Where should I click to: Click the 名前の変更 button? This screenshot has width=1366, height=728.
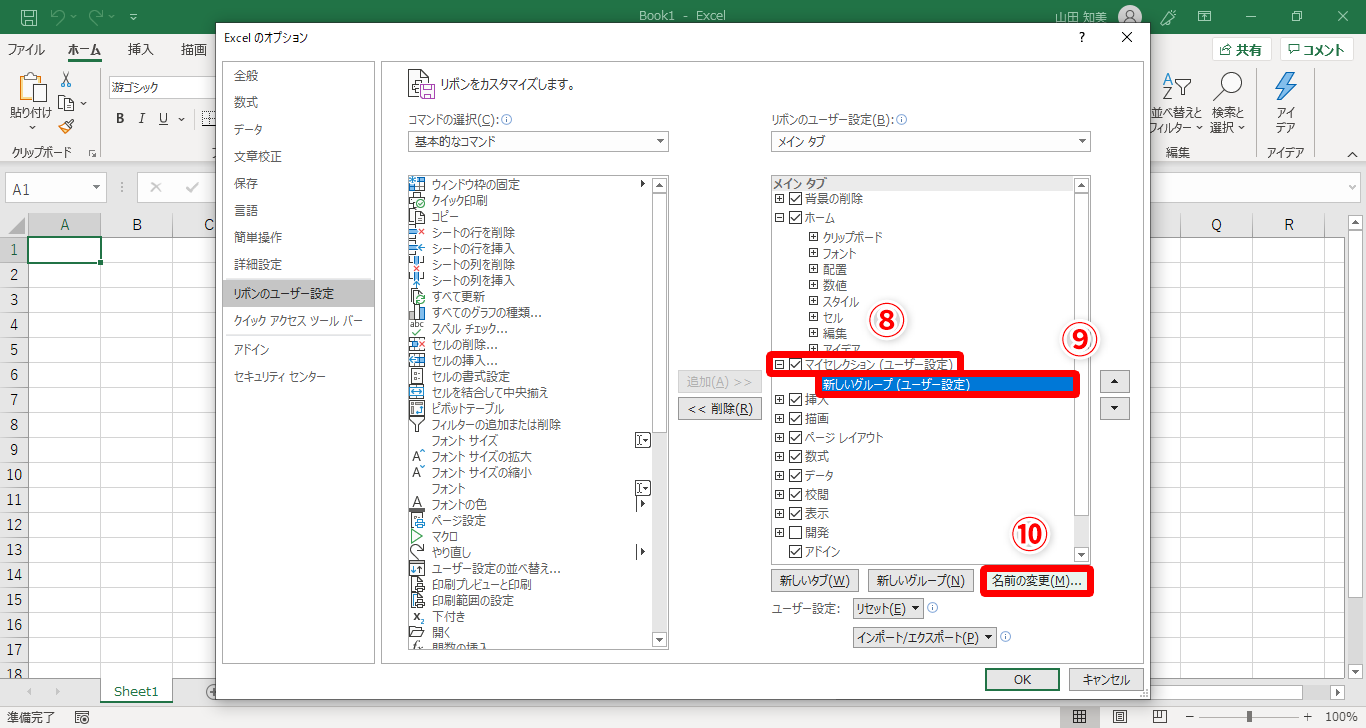(x=1037, y=581)
